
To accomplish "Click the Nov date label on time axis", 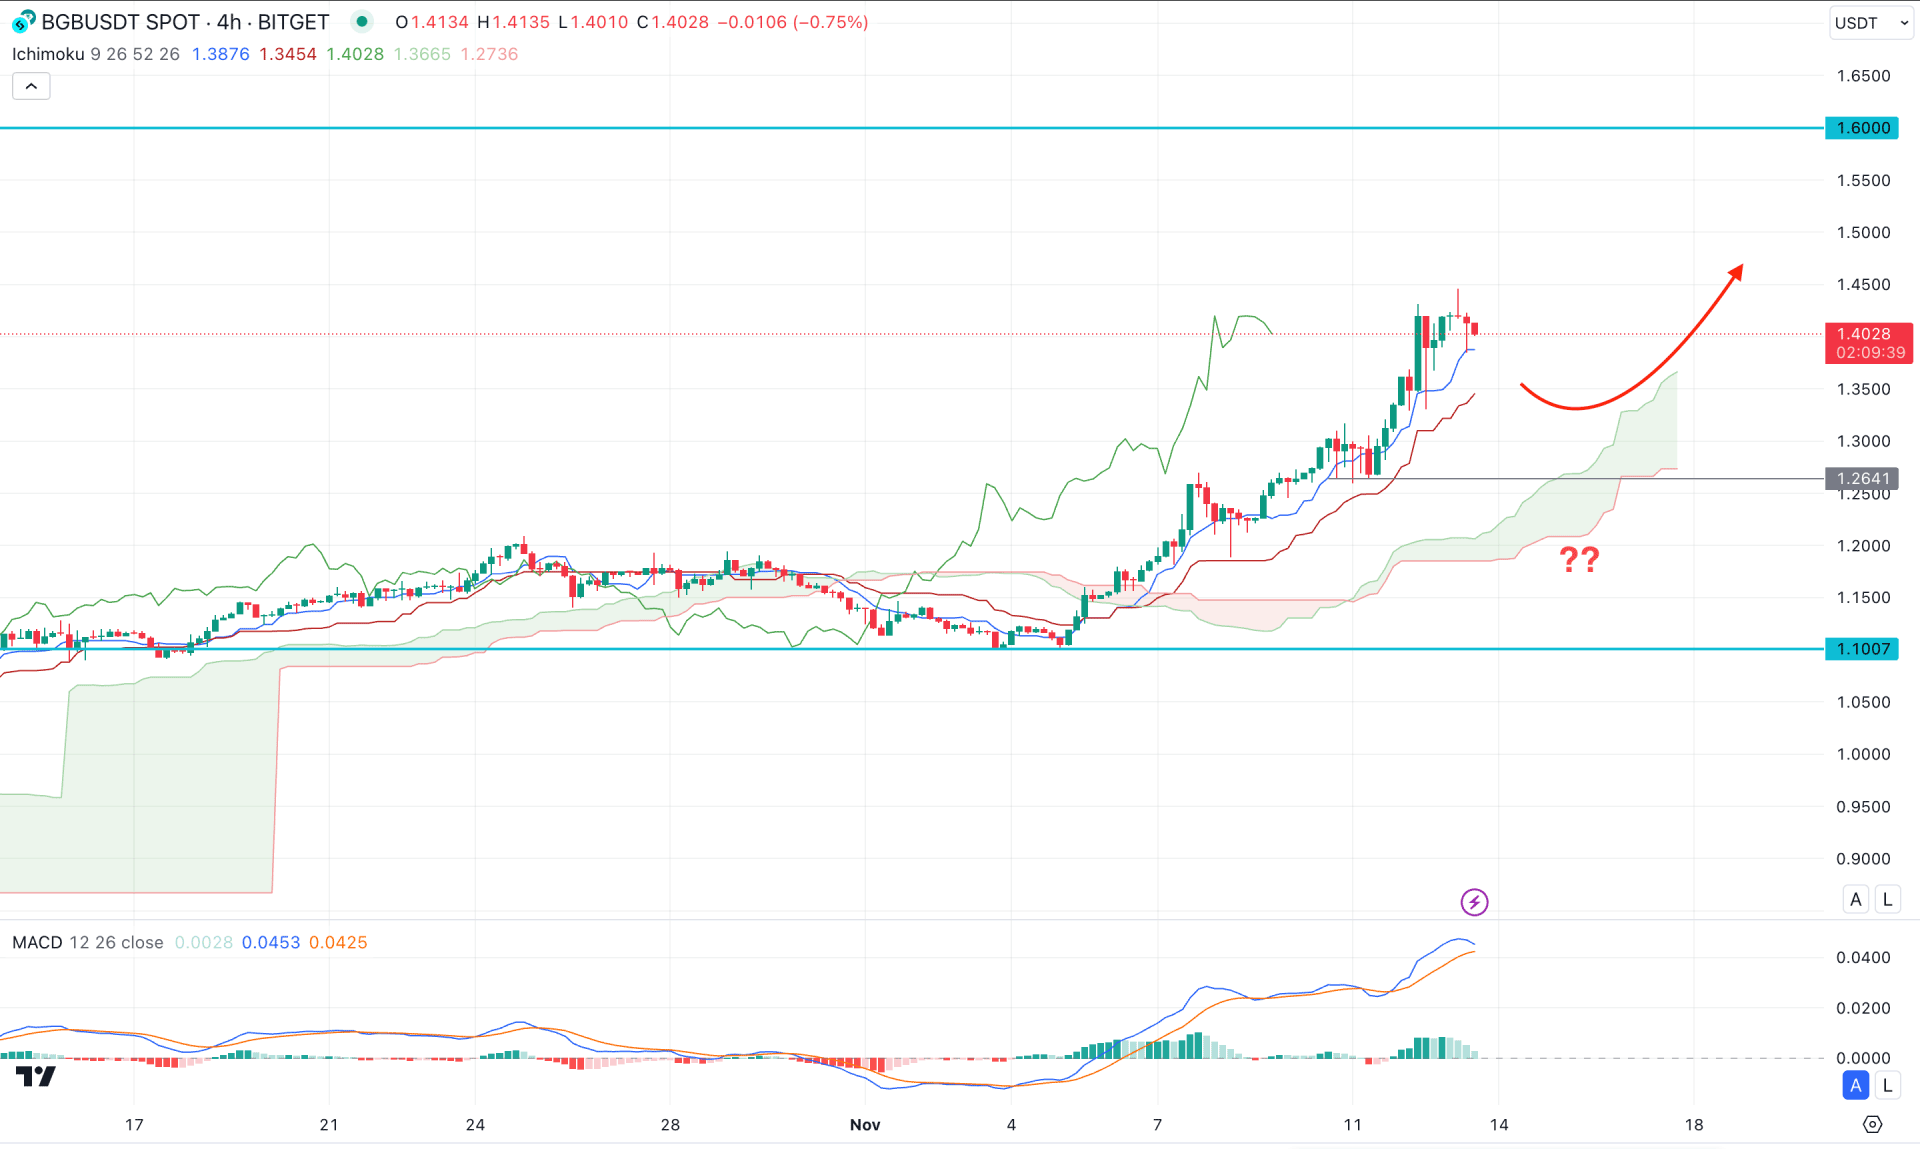I will tap(865, 1125).
